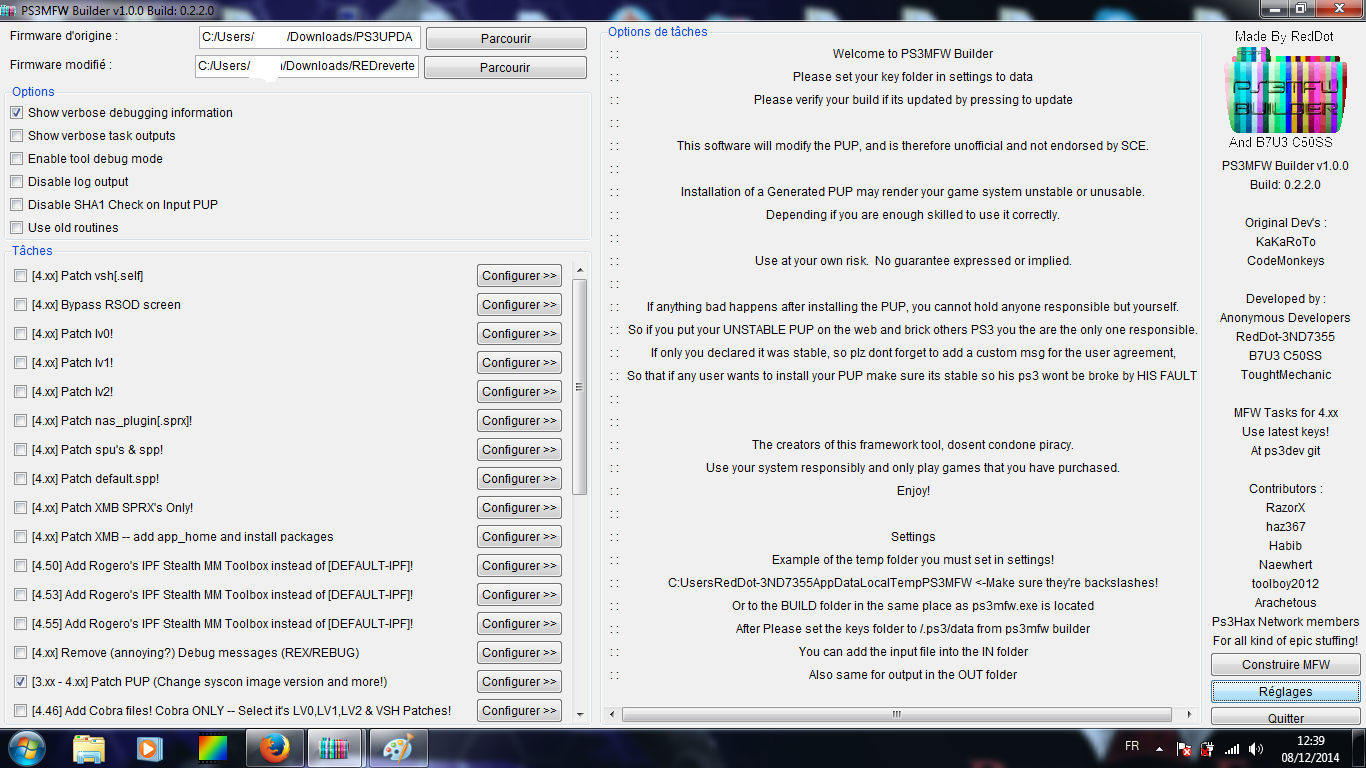Image resolution: width=1366 pixels, height=768 pixels.
Task: Open the rainbow gradient square taskbar icon
Action: pyautogui.click(x=213, y=748)
